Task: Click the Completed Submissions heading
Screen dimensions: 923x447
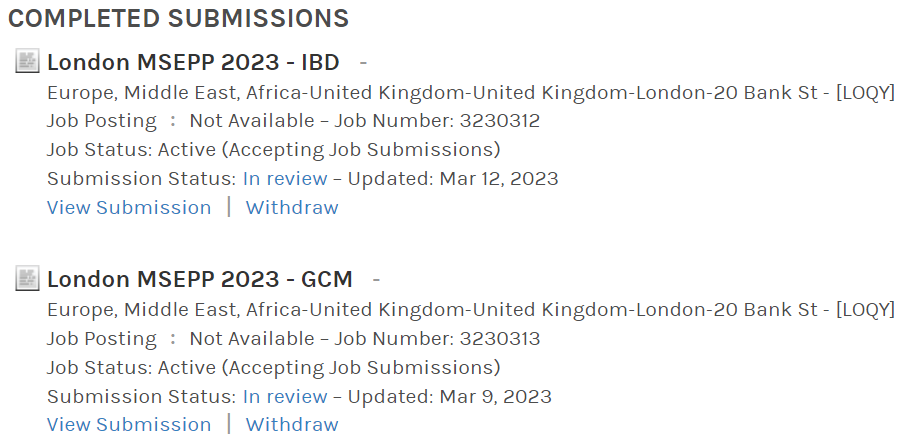Action: (178, 18)
